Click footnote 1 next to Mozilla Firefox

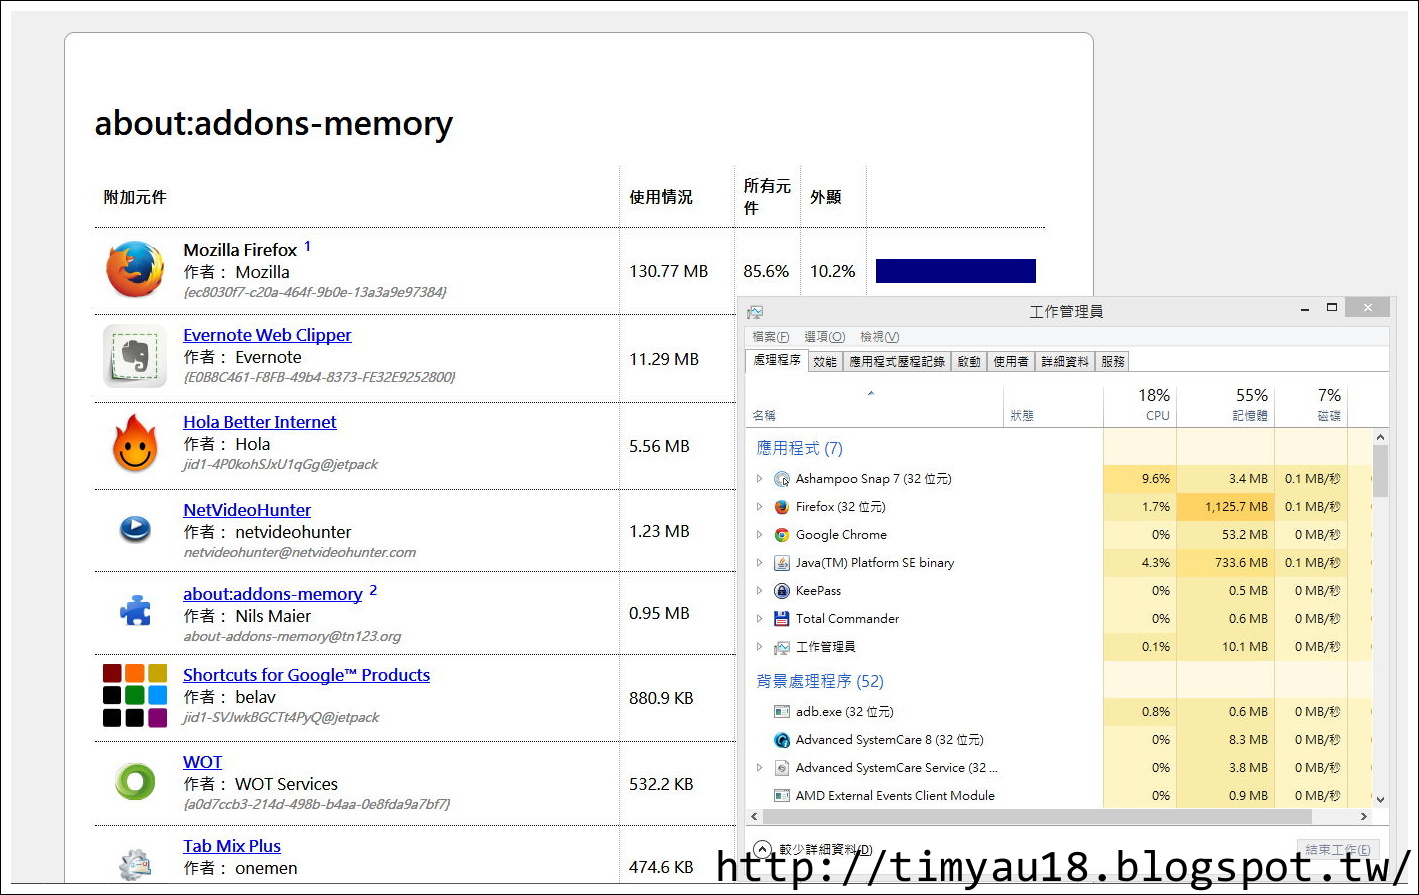(x=307, y=246)
